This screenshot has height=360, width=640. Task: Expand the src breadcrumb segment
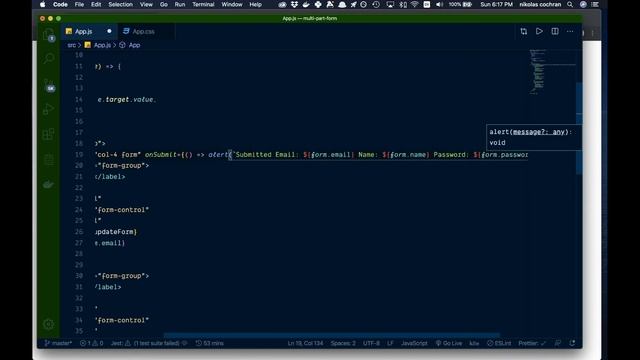71,45
